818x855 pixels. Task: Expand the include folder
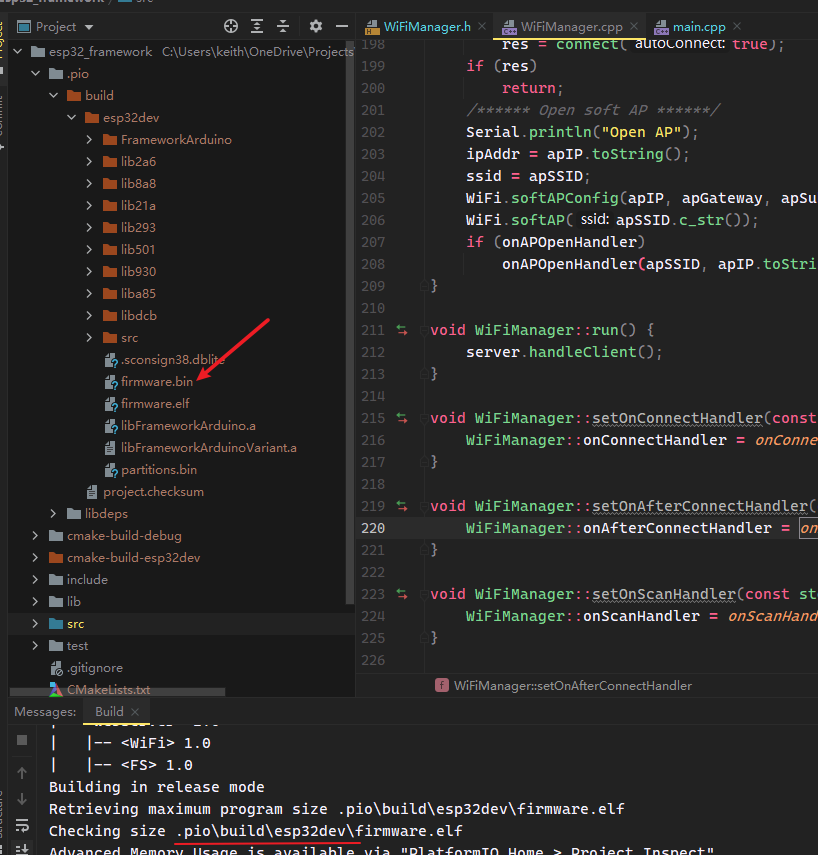(35, 579)
